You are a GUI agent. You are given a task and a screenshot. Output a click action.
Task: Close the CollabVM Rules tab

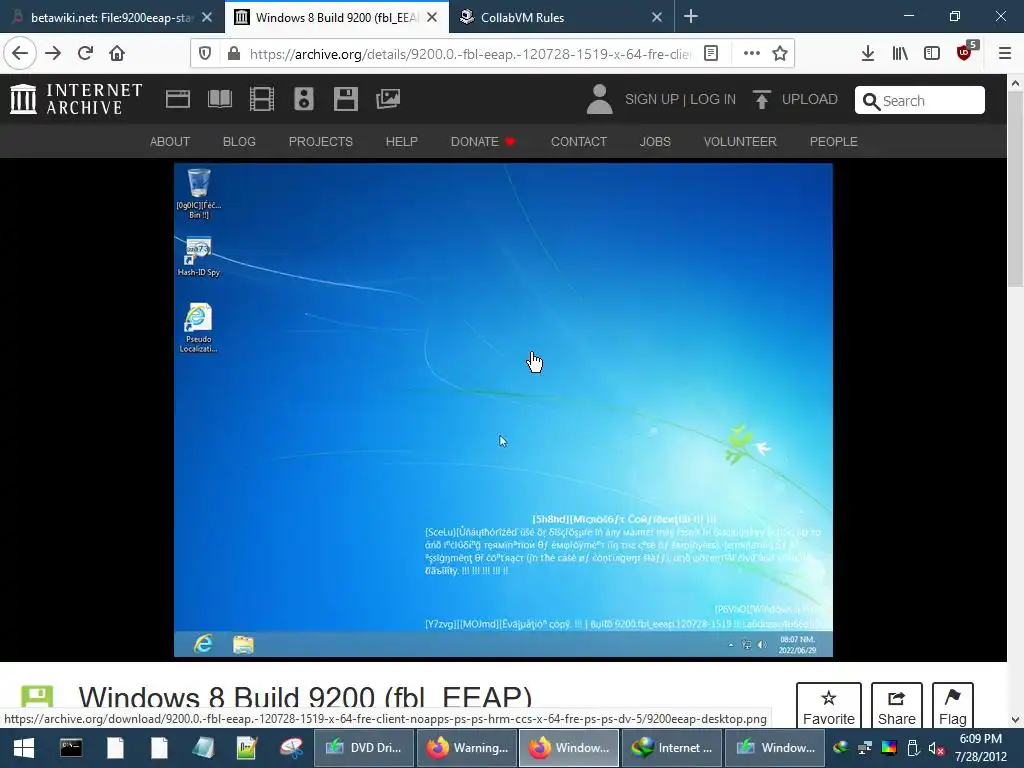(657, 18)
